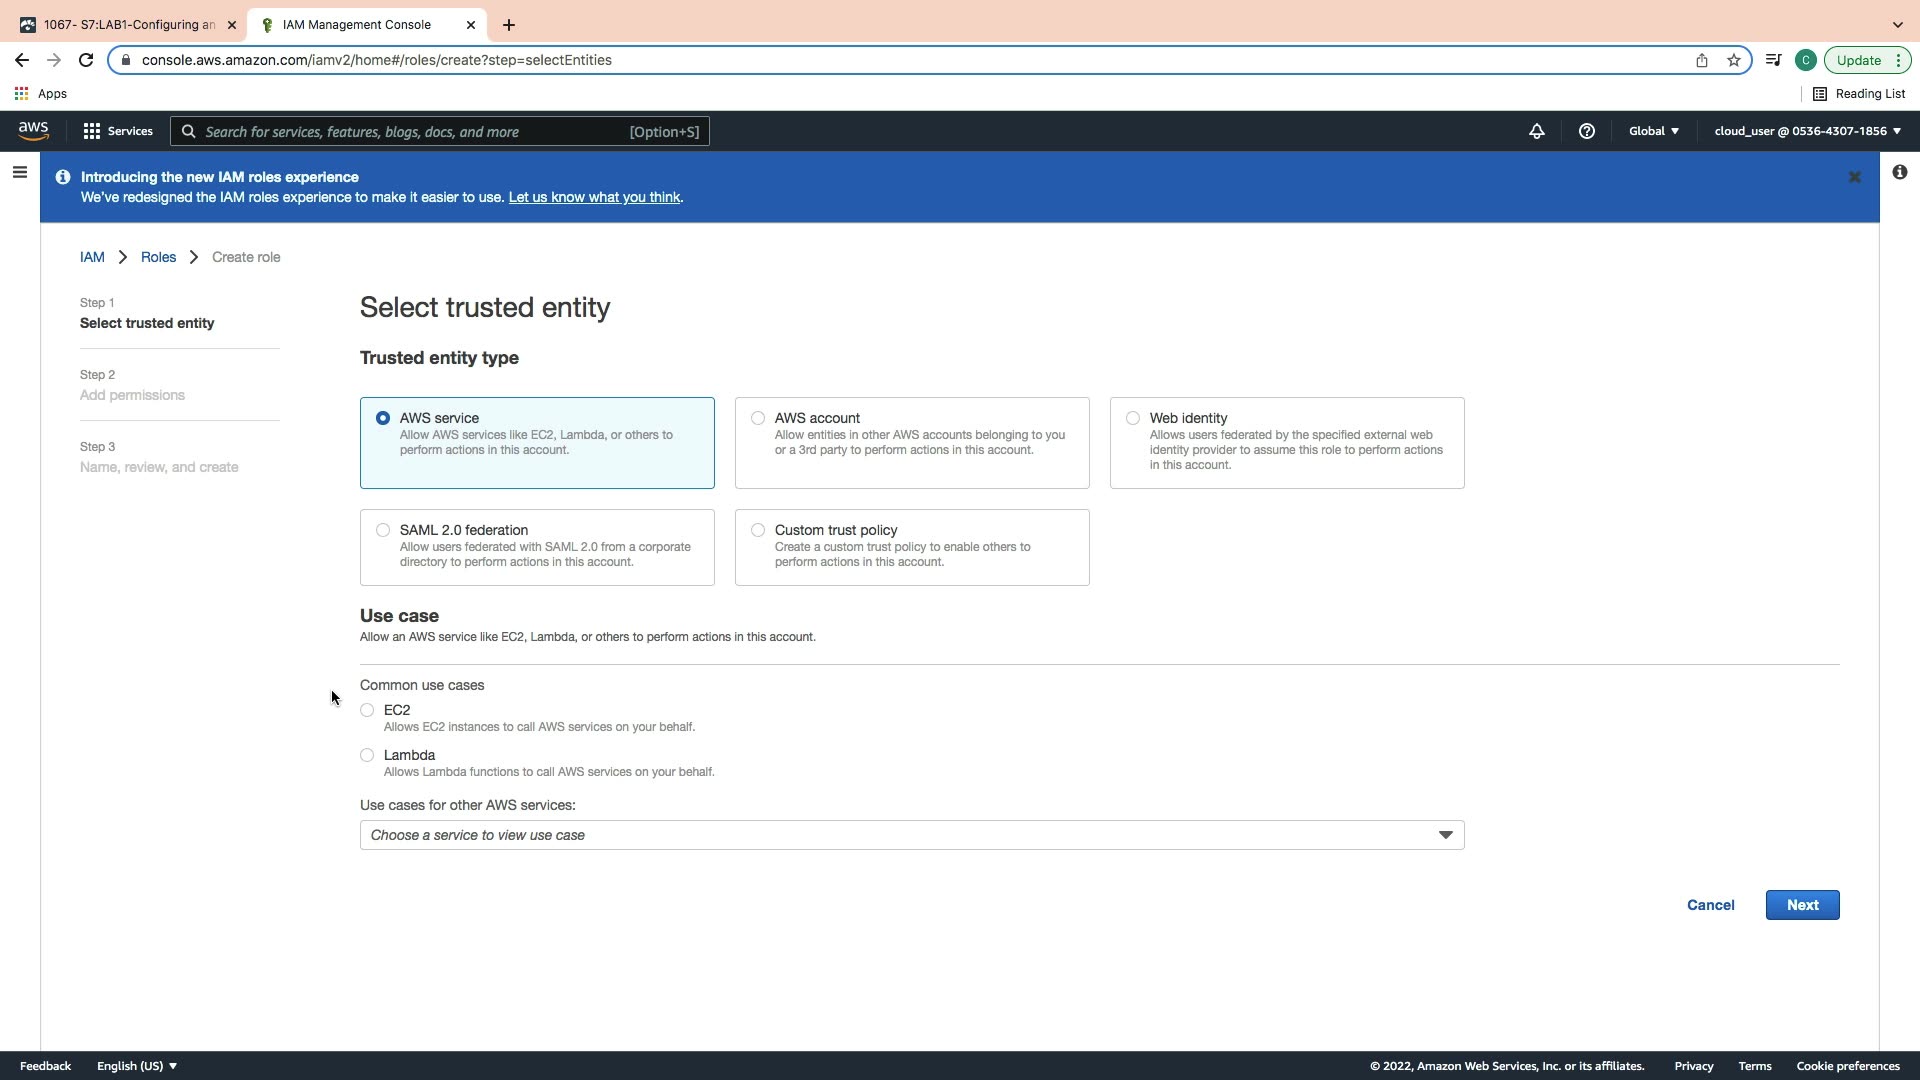This screenshot has height=1080, width=1920.
Task: Expand the cloud_user account menu
Action: pos(1807,131)
